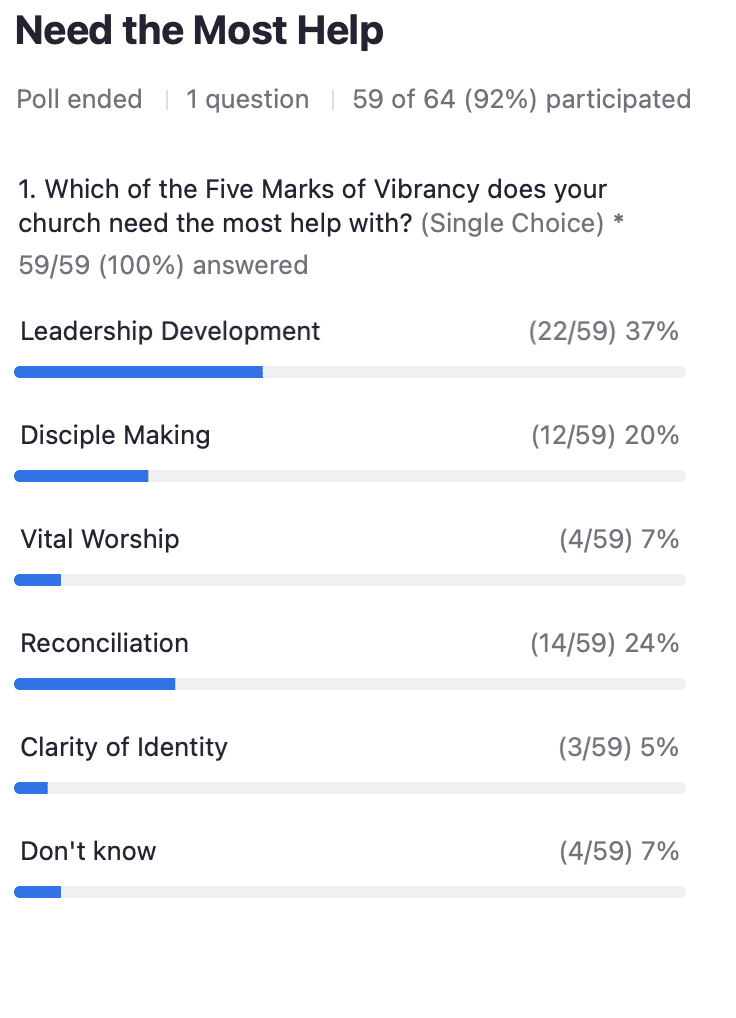Click the "Need the Most Help" poll title

point(200,32)
